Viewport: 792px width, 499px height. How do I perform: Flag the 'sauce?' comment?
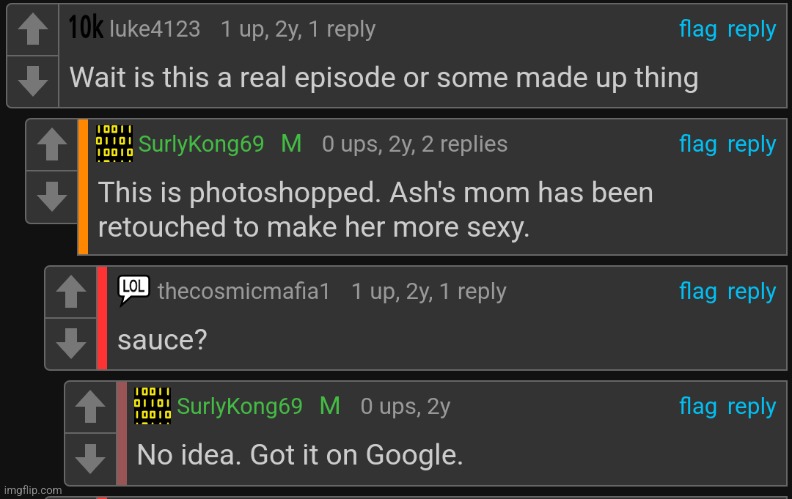698,291
